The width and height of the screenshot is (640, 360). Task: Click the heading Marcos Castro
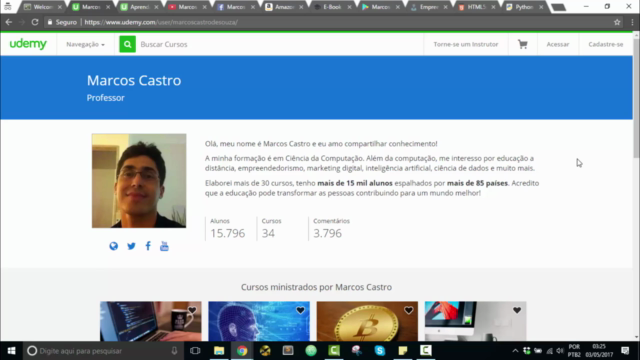pyautogui.click(x=134, y=80)
